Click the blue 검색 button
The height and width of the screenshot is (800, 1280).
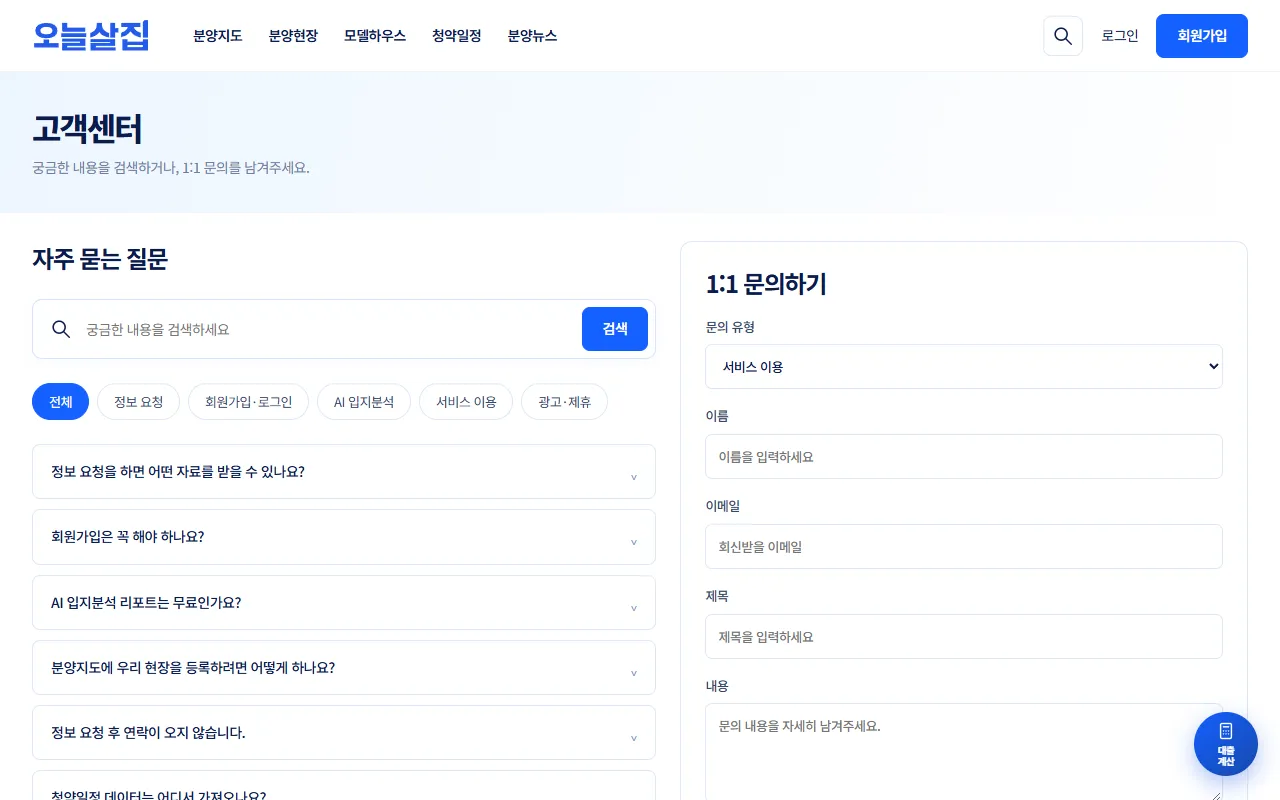pos(615,329)
